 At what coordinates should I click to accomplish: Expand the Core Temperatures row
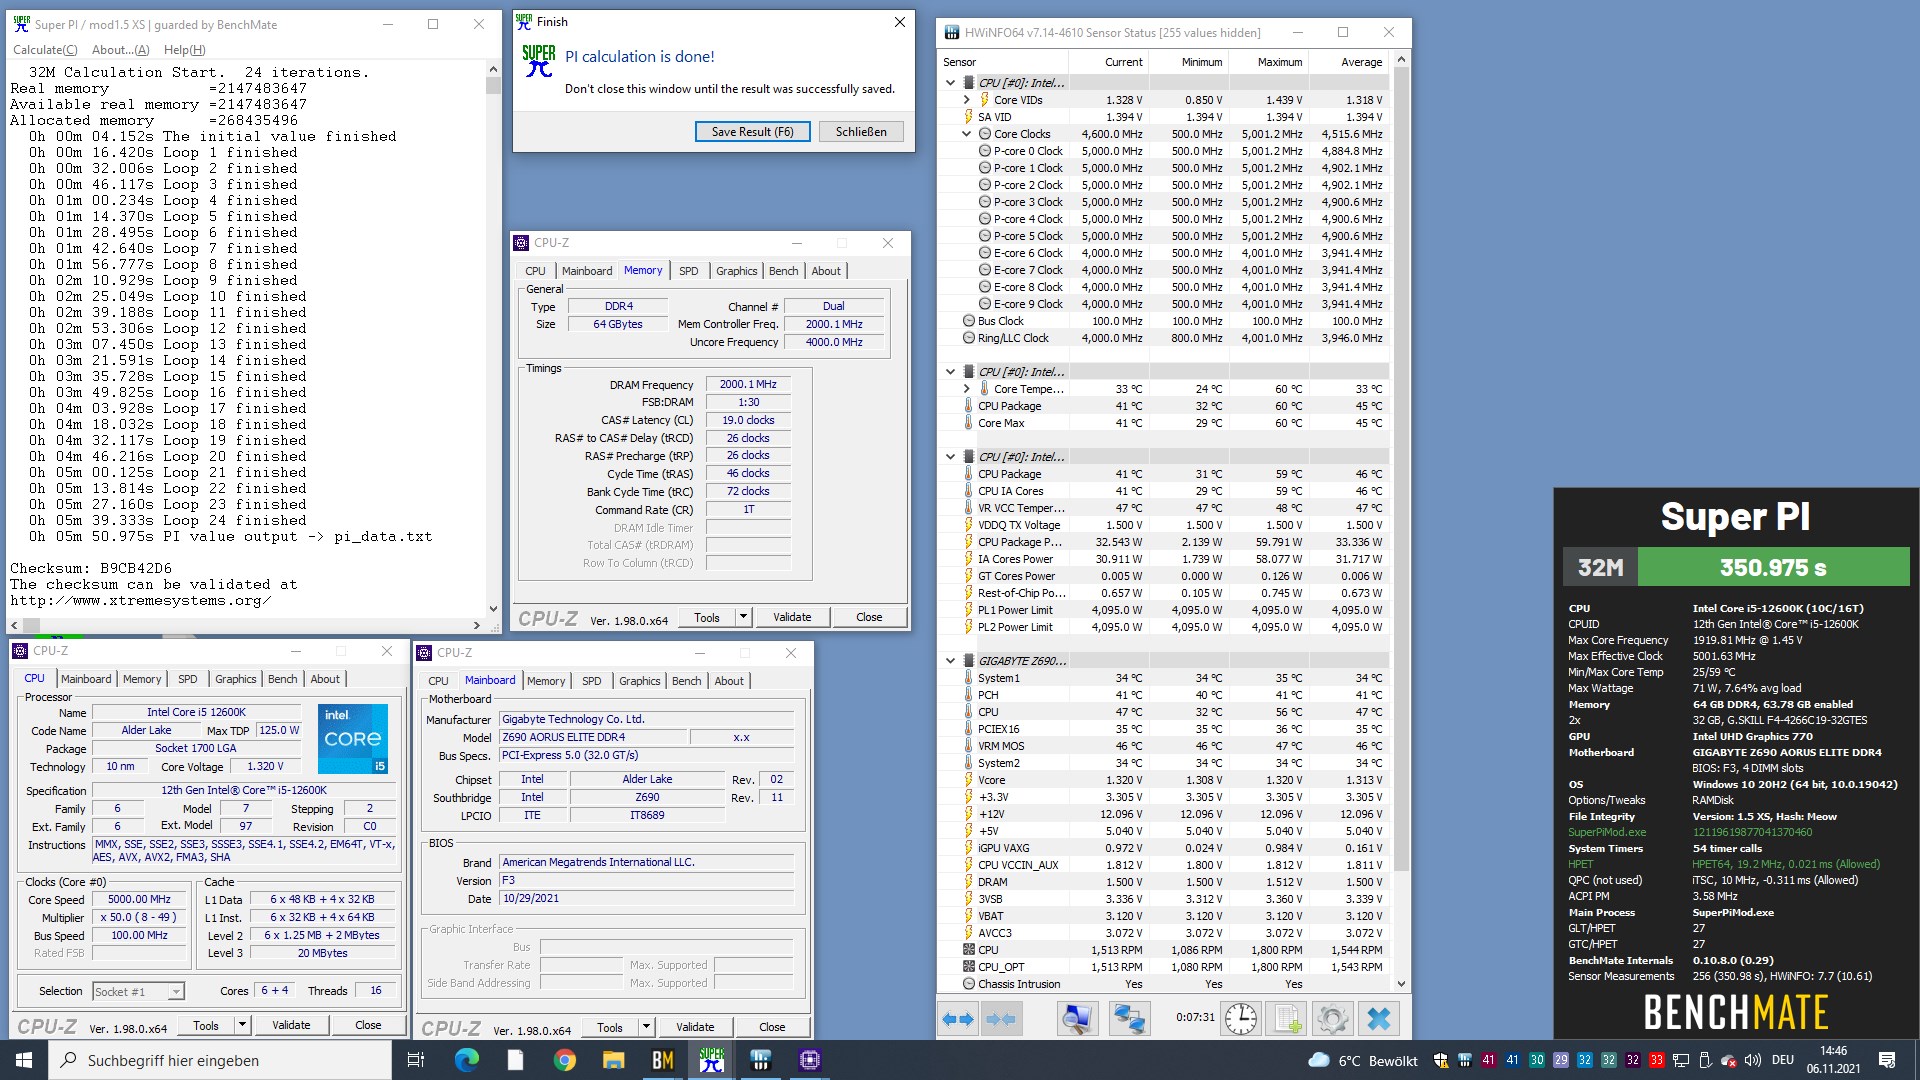click(967, 389)
